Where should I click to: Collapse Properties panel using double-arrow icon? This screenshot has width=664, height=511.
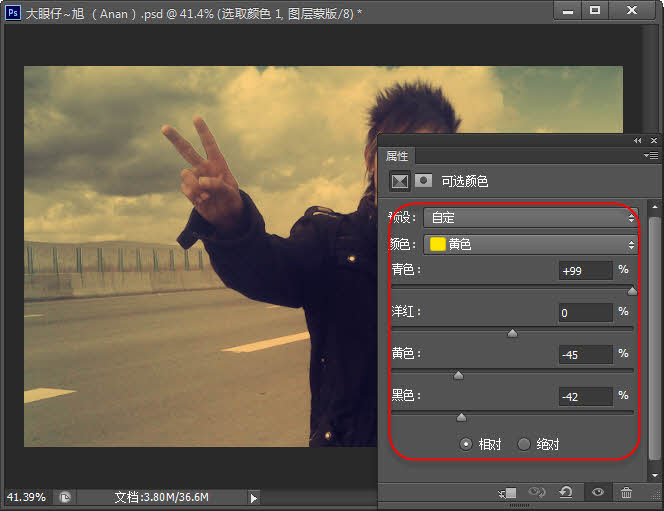click(637, 141)
